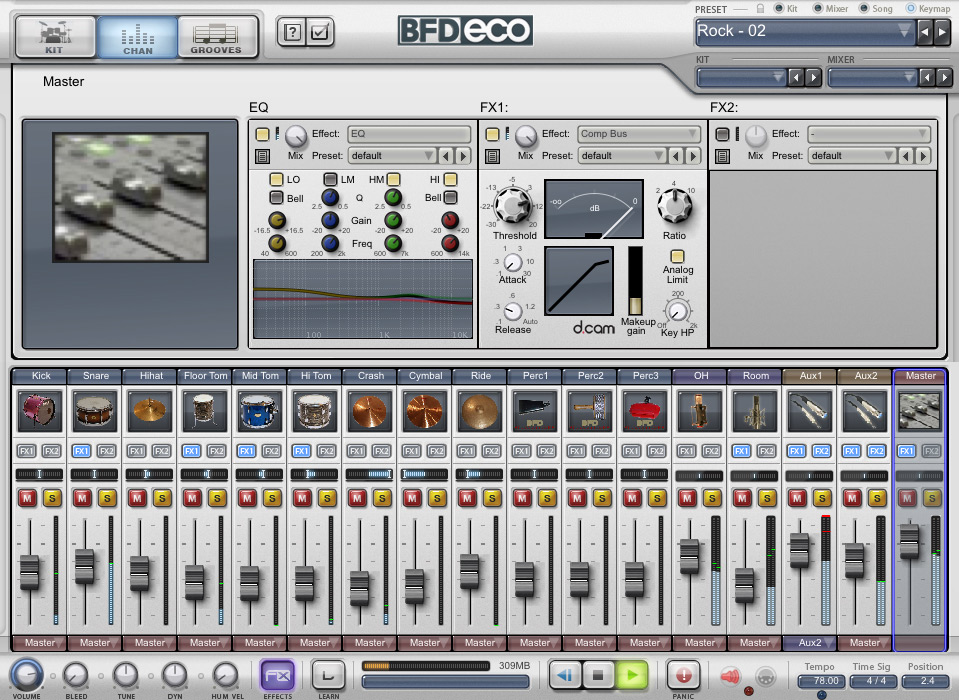Click the green play transport button
This screenshot has width=959, height=700.
[632, 676]
